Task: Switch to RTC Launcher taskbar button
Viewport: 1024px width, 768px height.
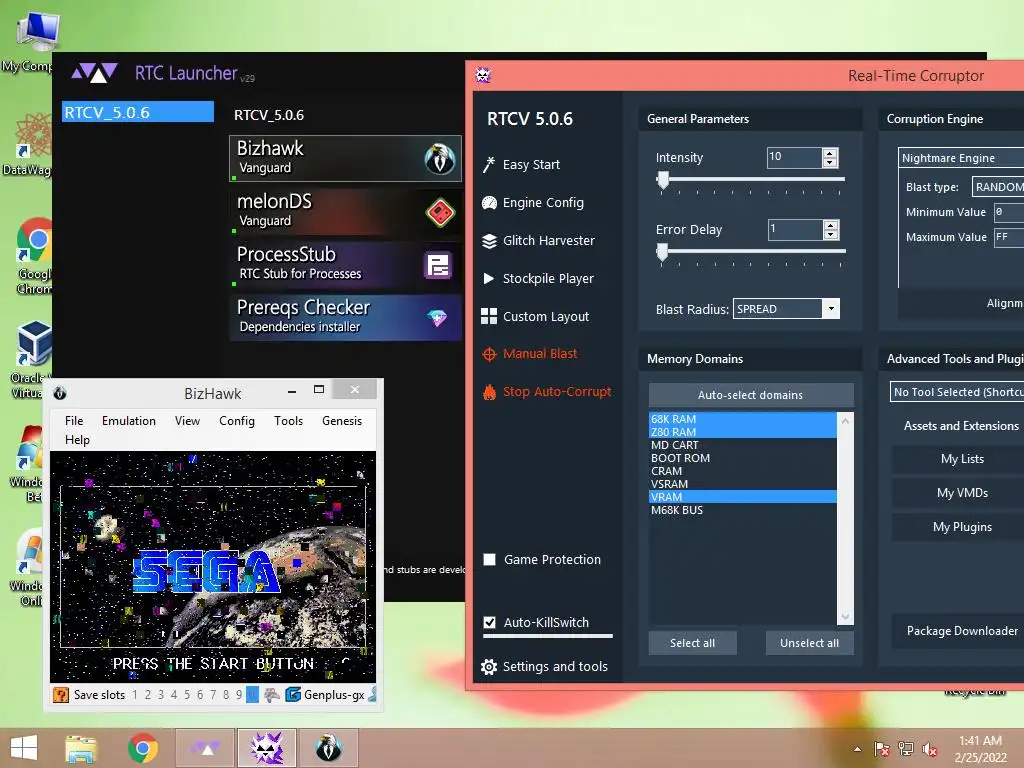Action: 206,748
